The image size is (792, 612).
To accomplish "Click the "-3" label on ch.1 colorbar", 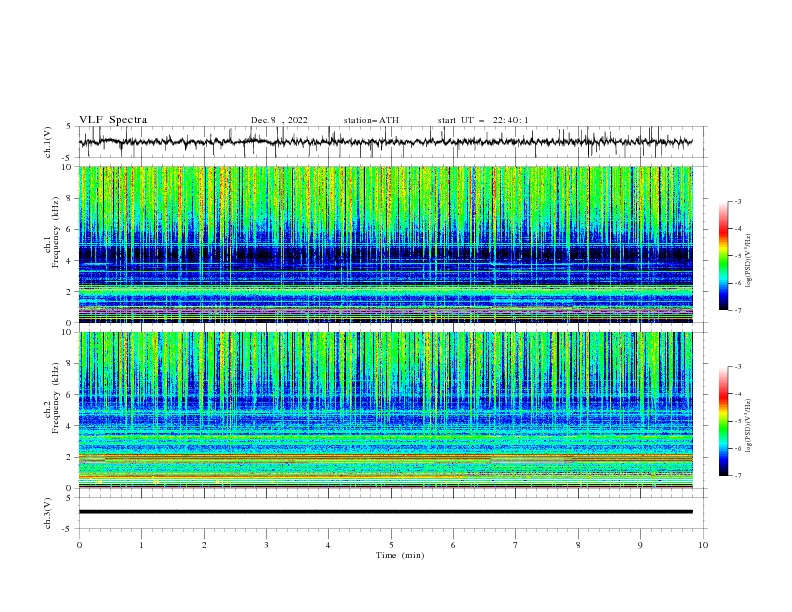I will click(x=738, y=201).
